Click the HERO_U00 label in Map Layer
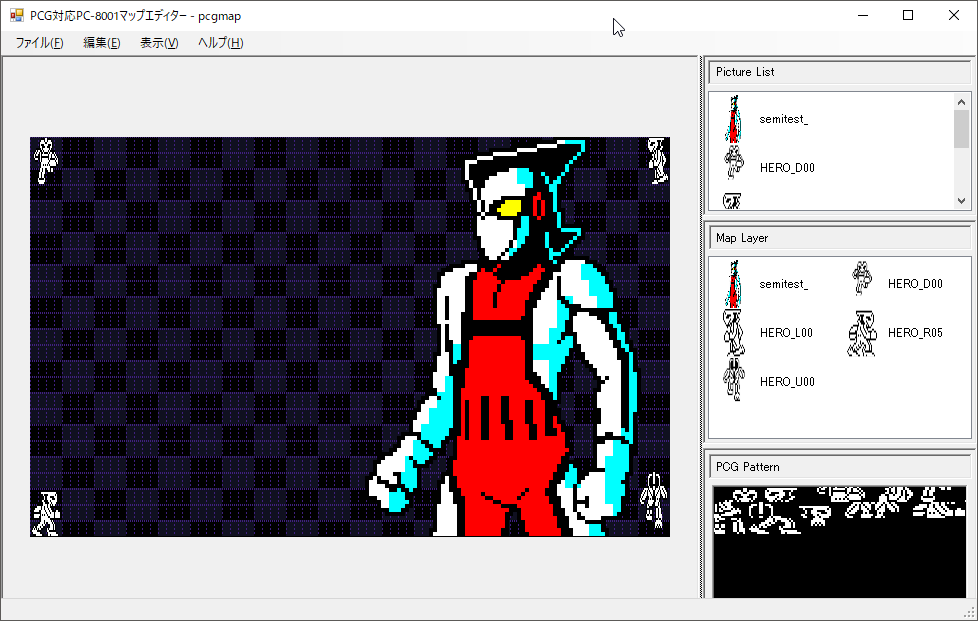 (x=787, y=382)
